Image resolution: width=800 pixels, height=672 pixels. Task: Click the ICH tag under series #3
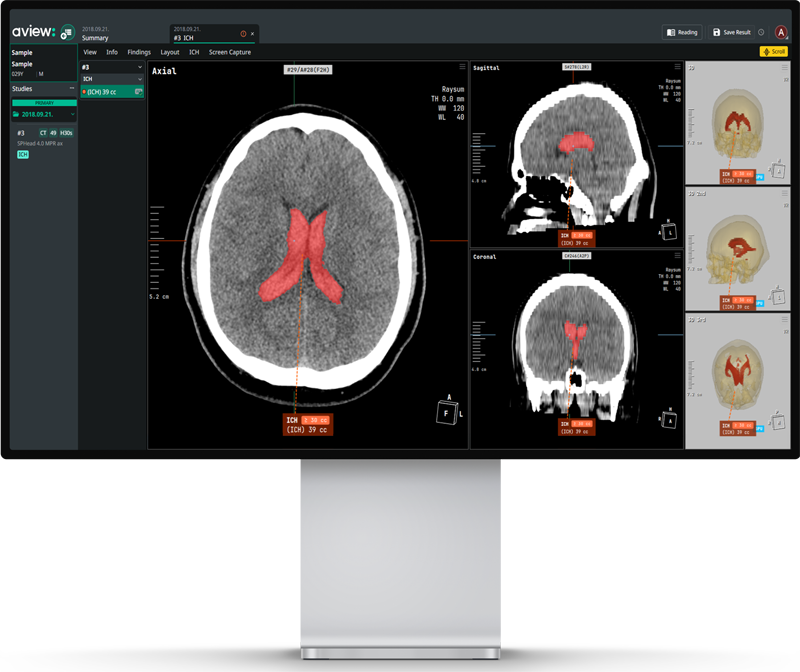[x=23, y=154]
